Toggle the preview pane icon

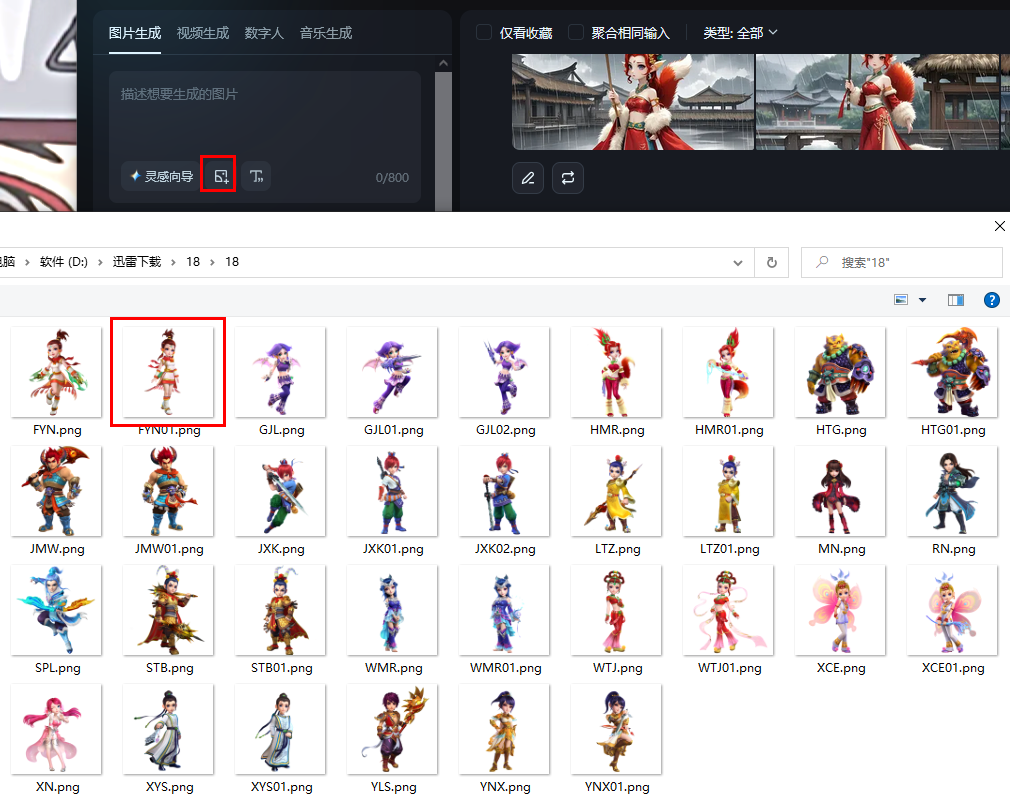point(956,300)
